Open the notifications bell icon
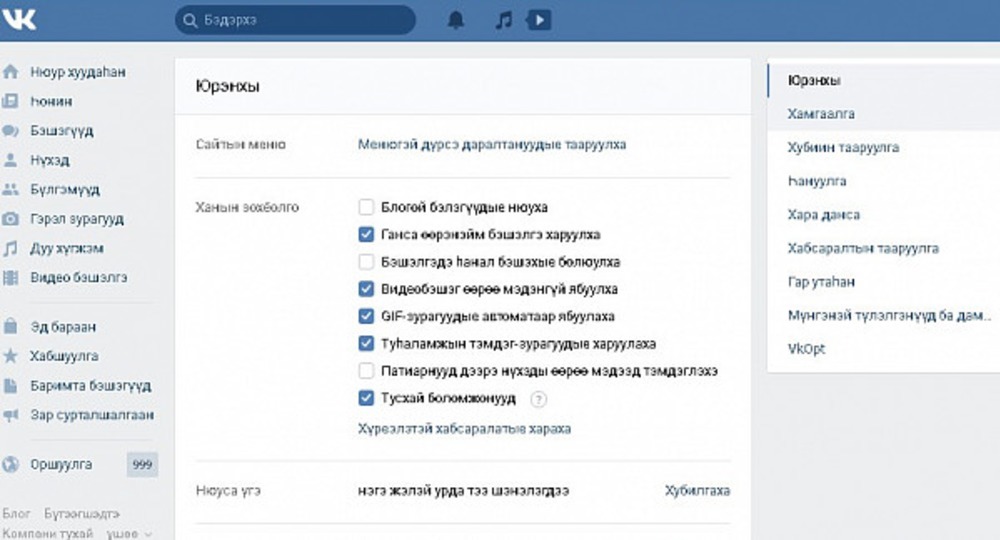This screenshot has height=540, width=1000. (455, 20)
